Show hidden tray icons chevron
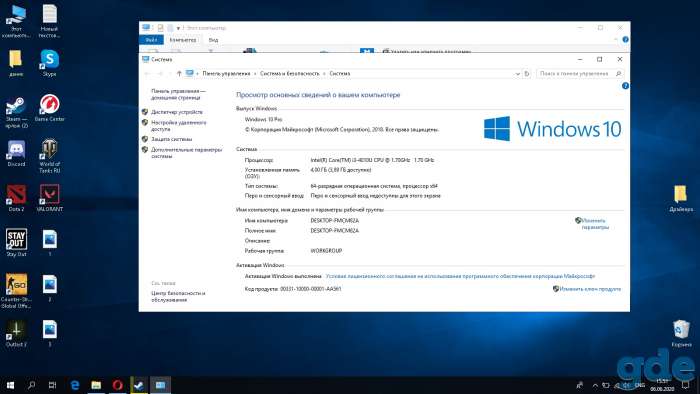The image size is (700, 394). 595,385
